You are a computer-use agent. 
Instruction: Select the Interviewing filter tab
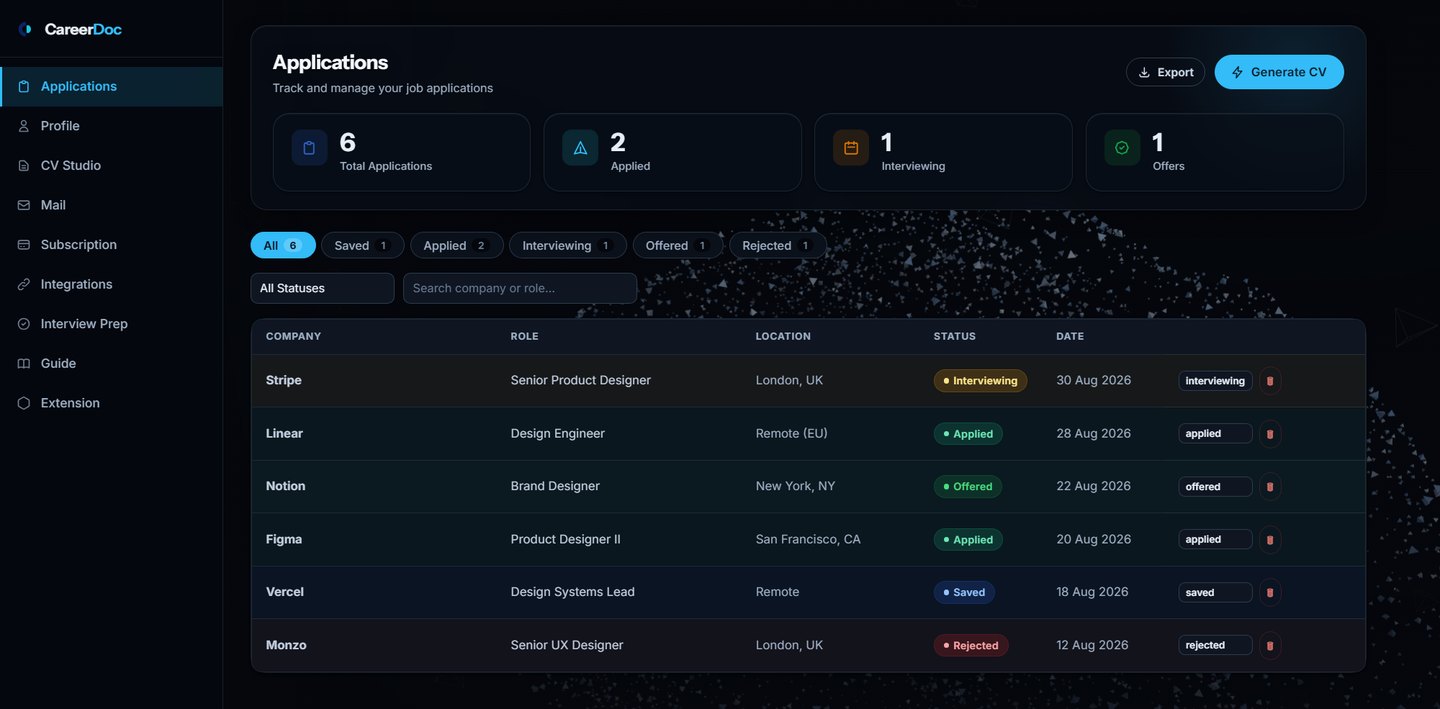click(x=567, y=245)
